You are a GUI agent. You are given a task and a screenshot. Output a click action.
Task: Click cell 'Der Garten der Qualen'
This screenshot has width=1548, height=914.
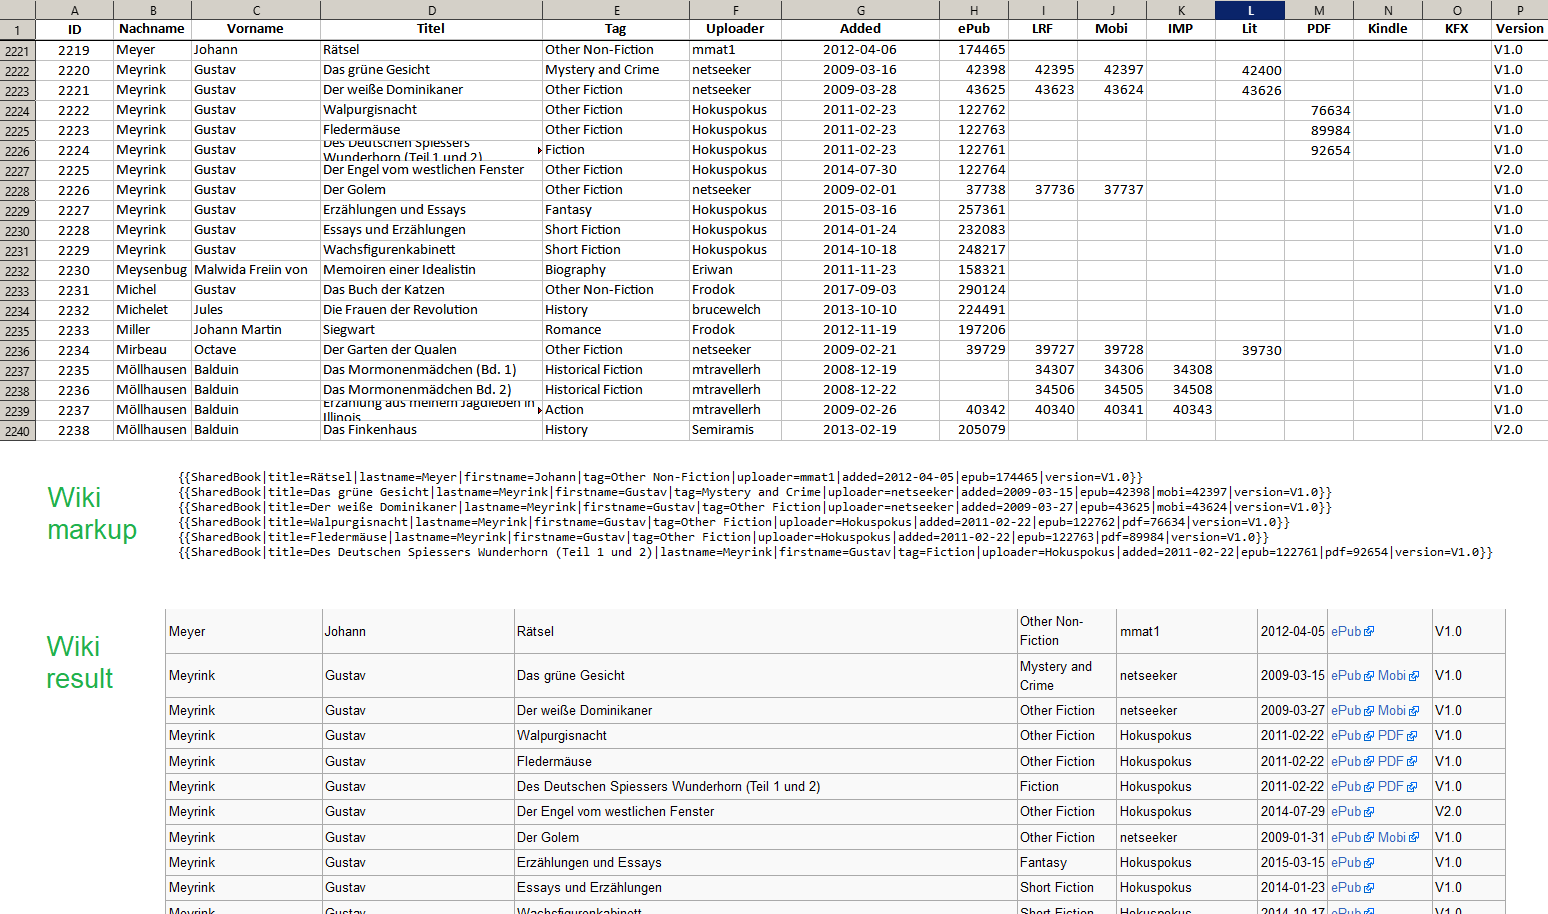(x=431, y=350)
